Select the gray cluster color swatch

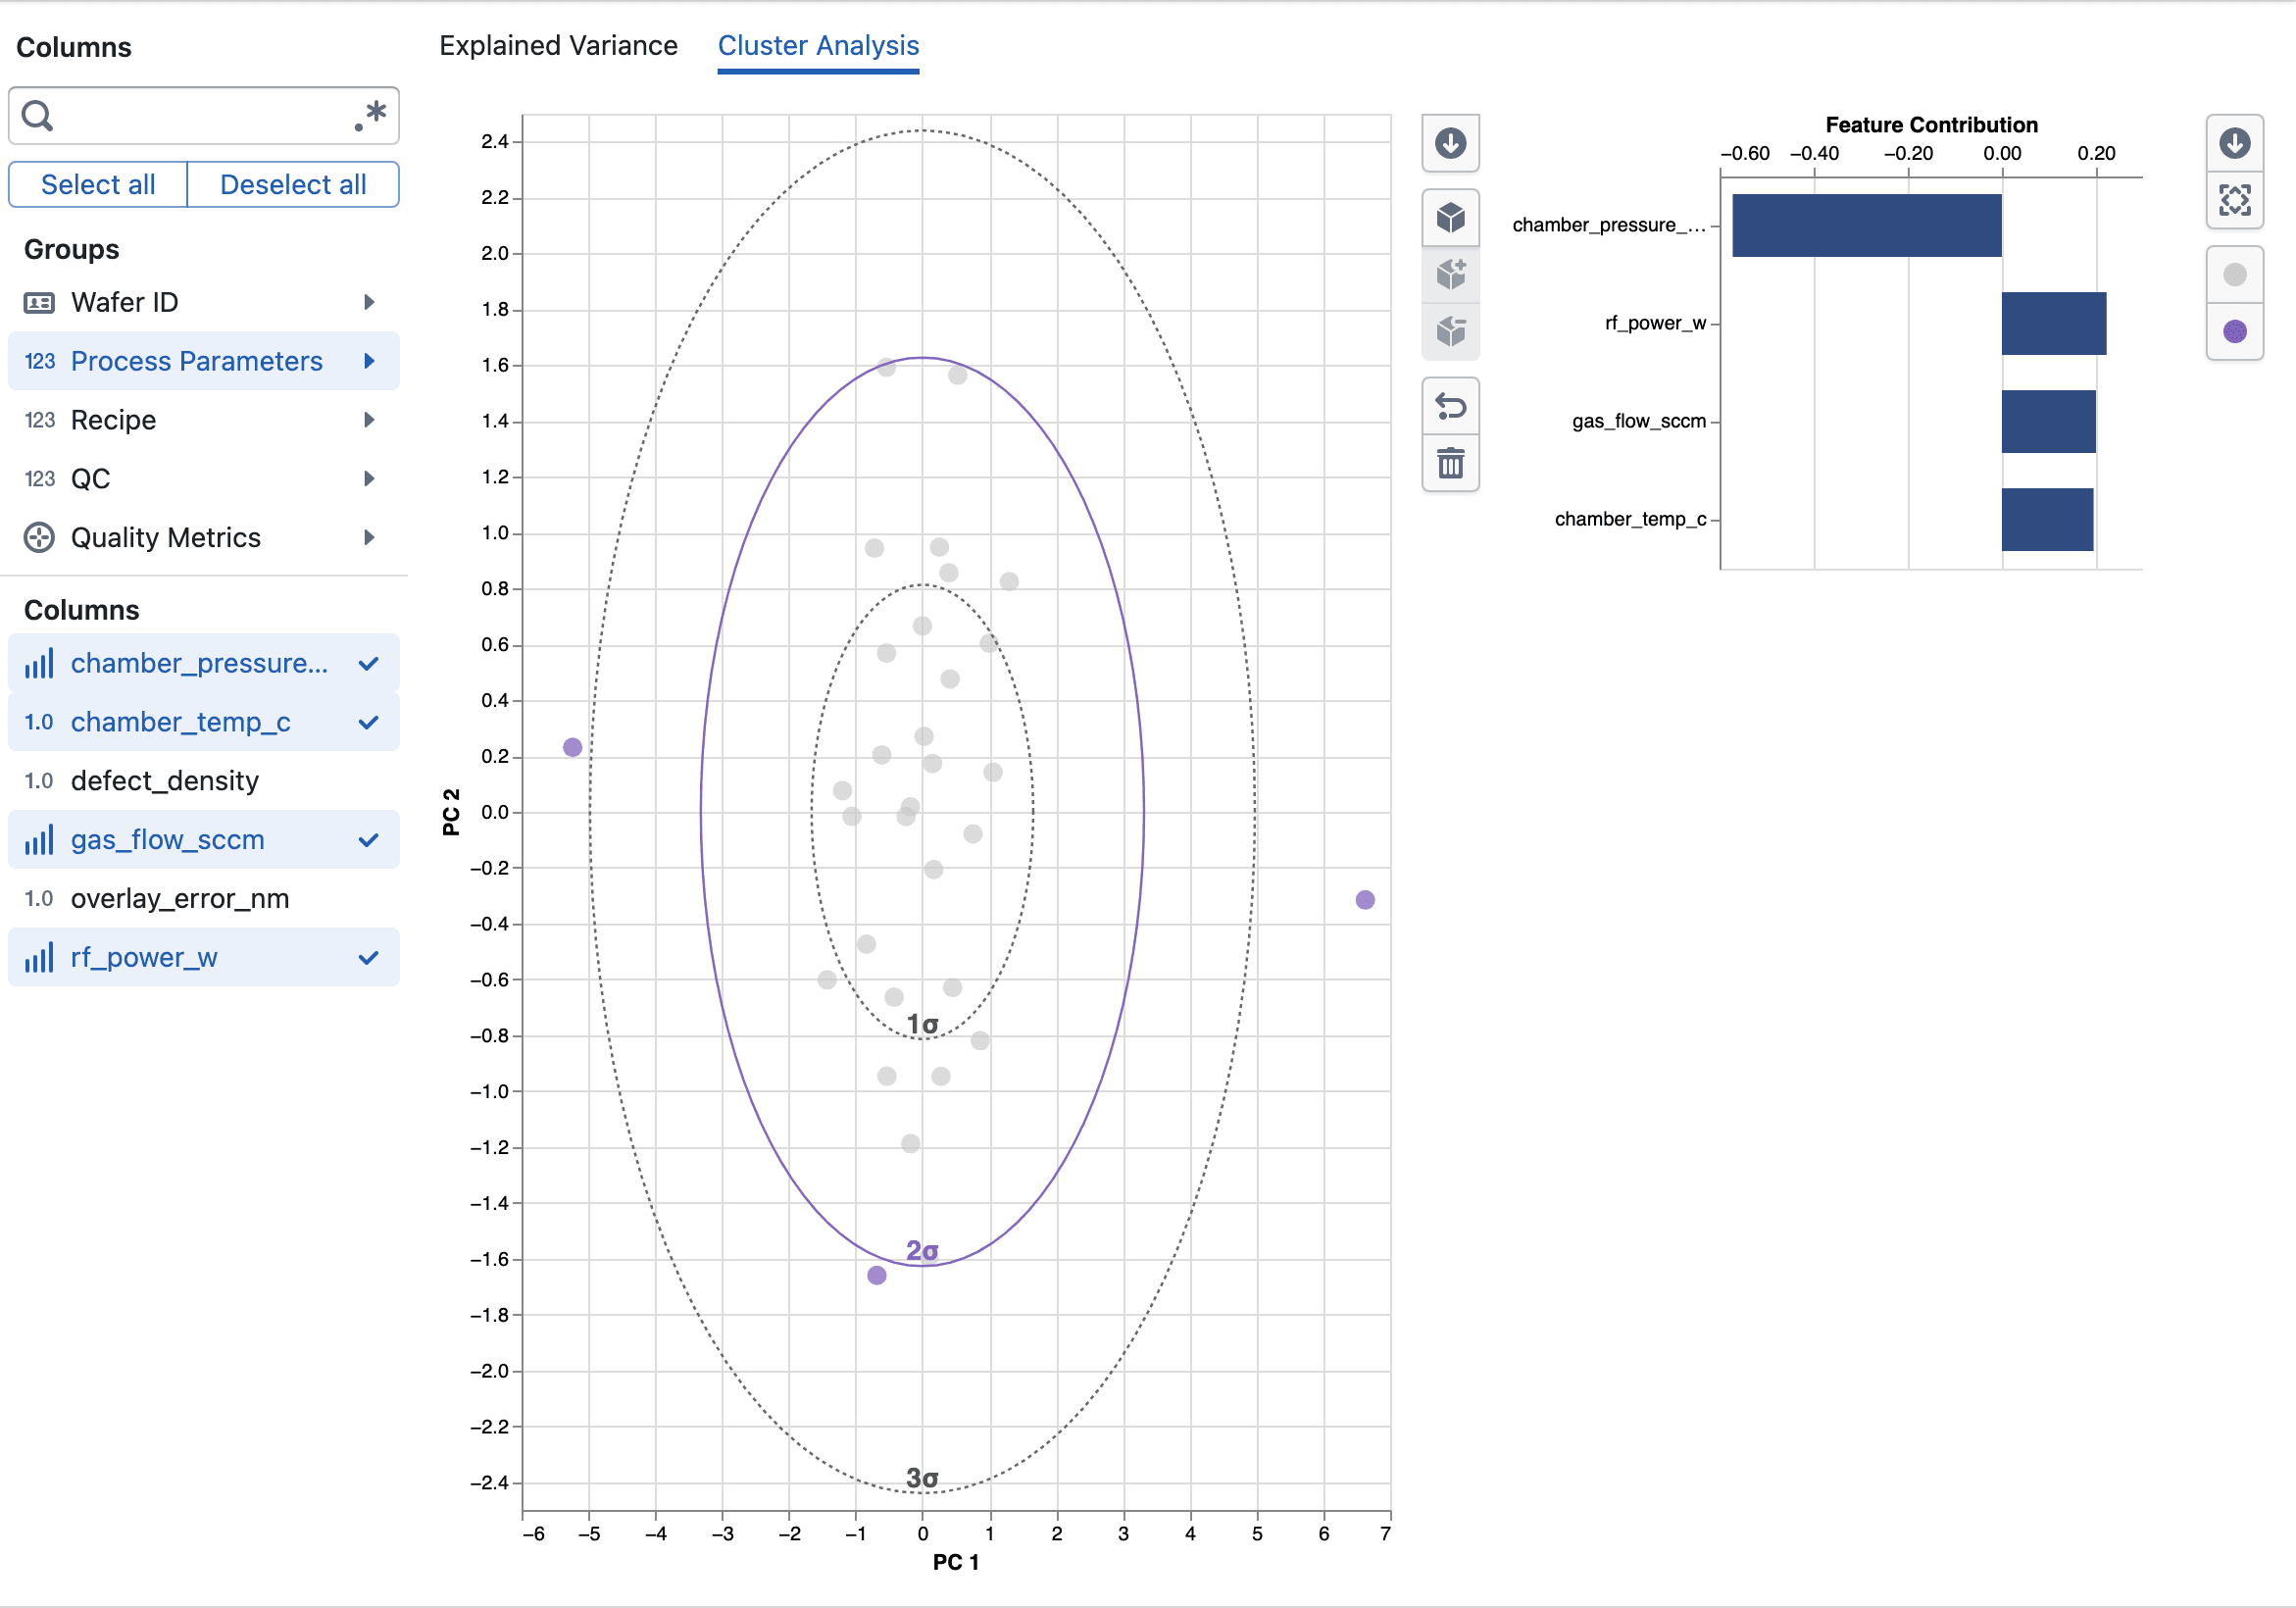point(2234,275)
